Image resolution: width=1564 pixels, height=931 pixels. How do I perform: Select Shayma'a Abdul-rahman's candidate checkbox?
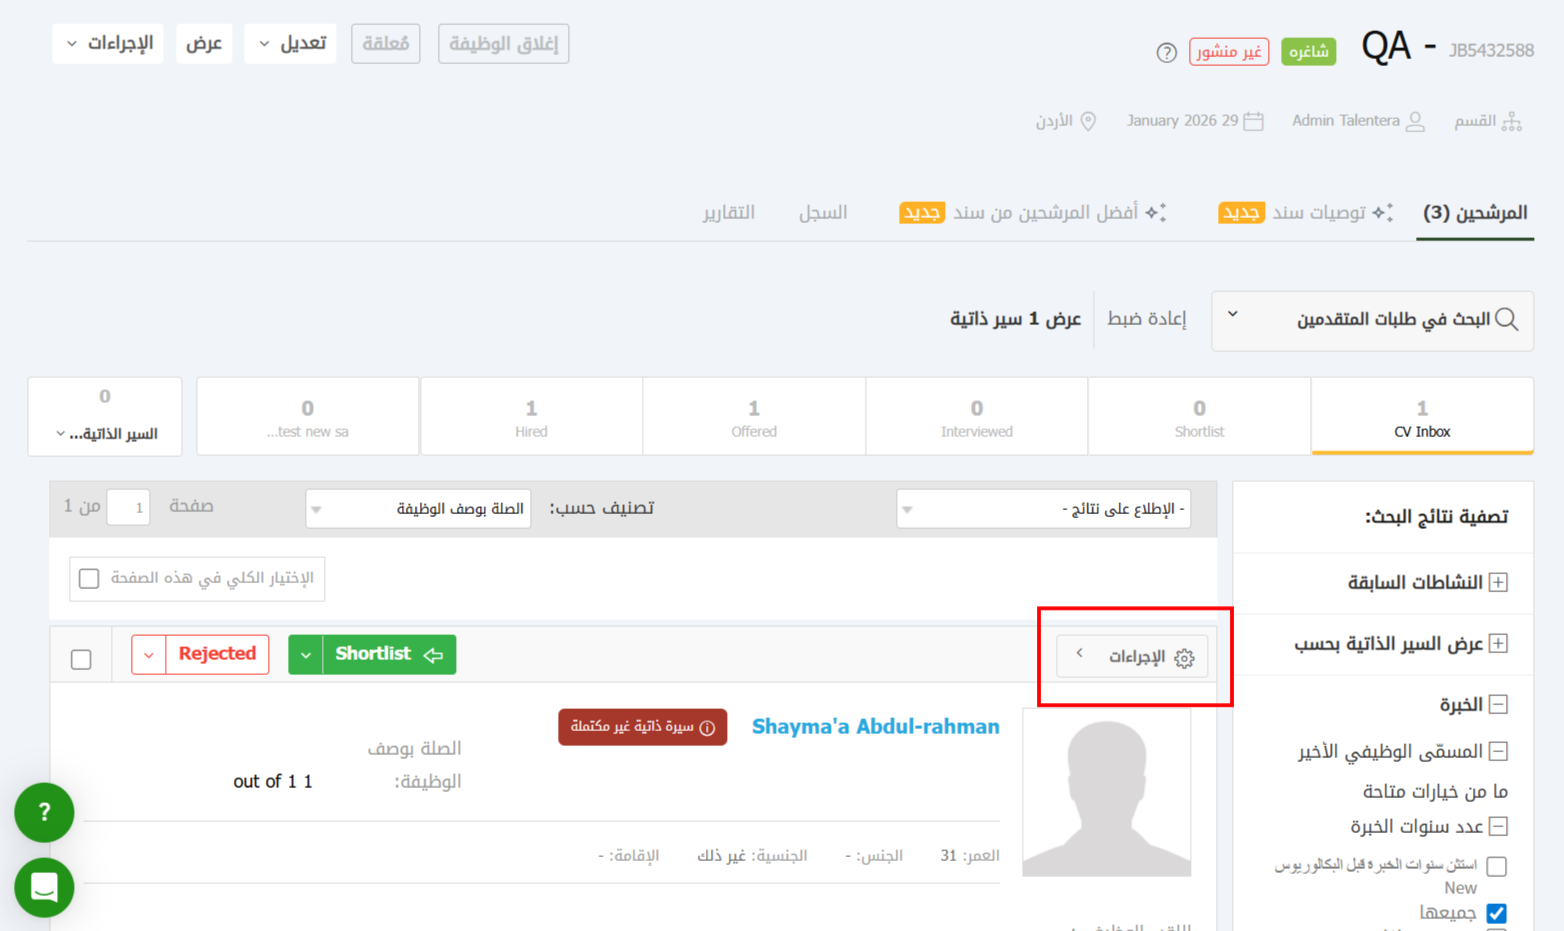click(81, 659)
